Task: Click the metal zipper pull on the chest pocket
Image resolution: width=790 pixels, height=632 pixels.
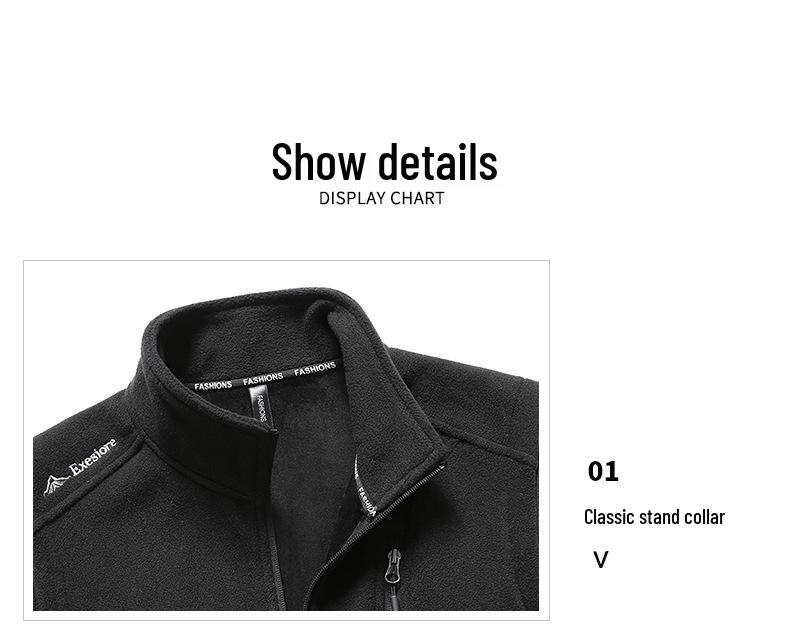Action: pos(393,566)
